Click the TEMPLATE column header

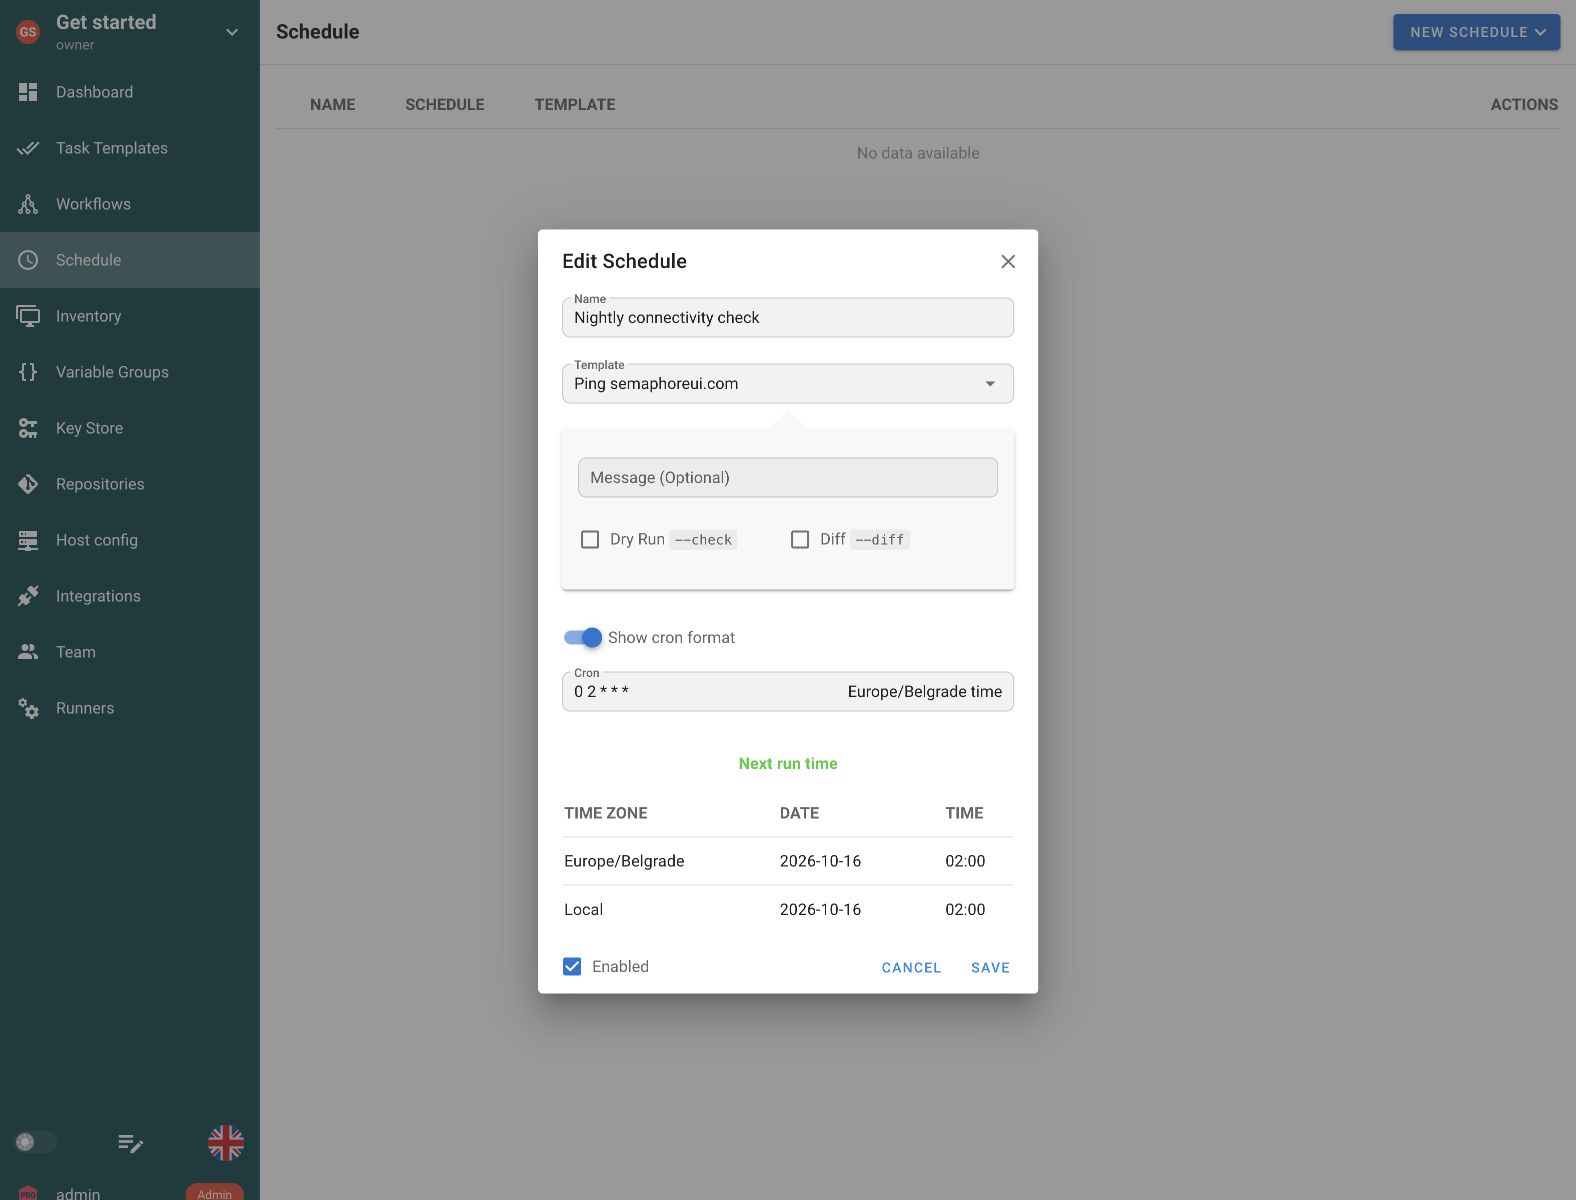point(575,104)
